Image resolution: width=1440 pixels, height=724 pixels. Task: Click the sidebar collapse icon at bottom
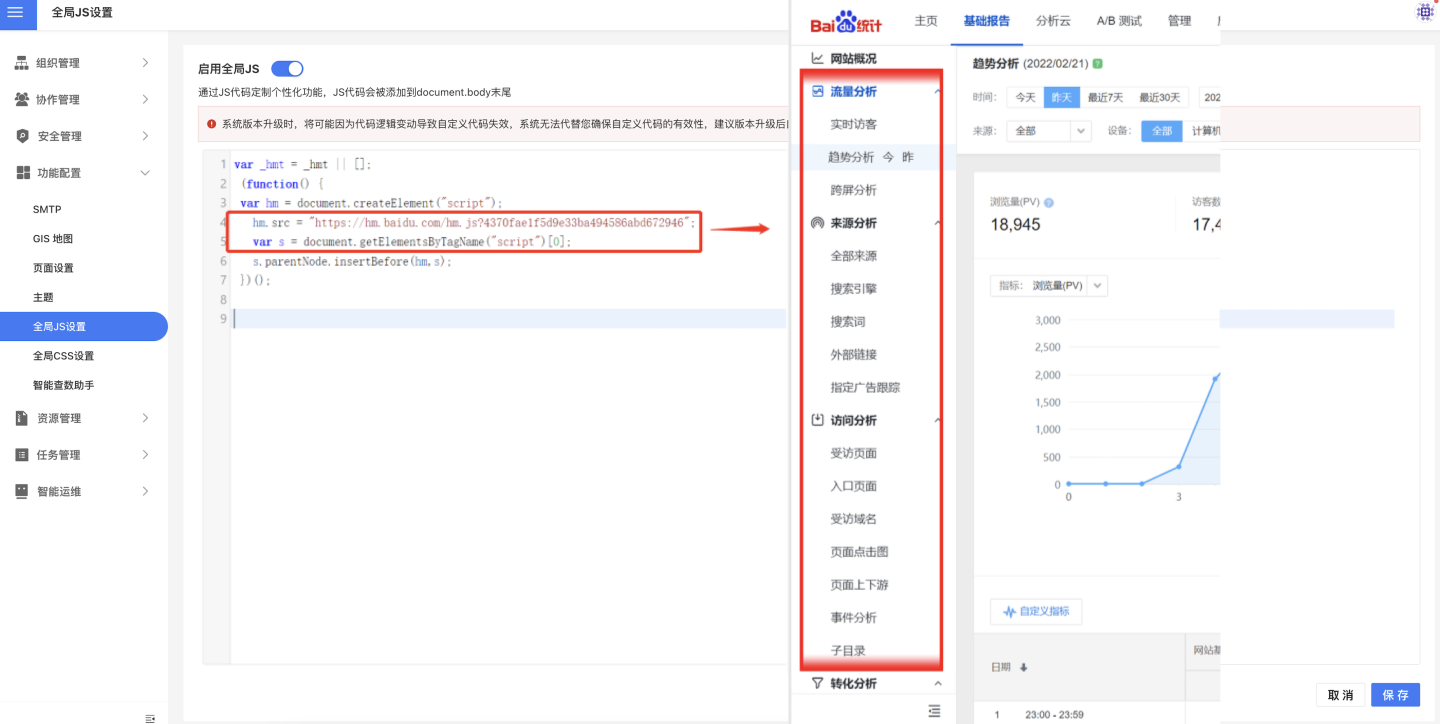pos(150,718)
